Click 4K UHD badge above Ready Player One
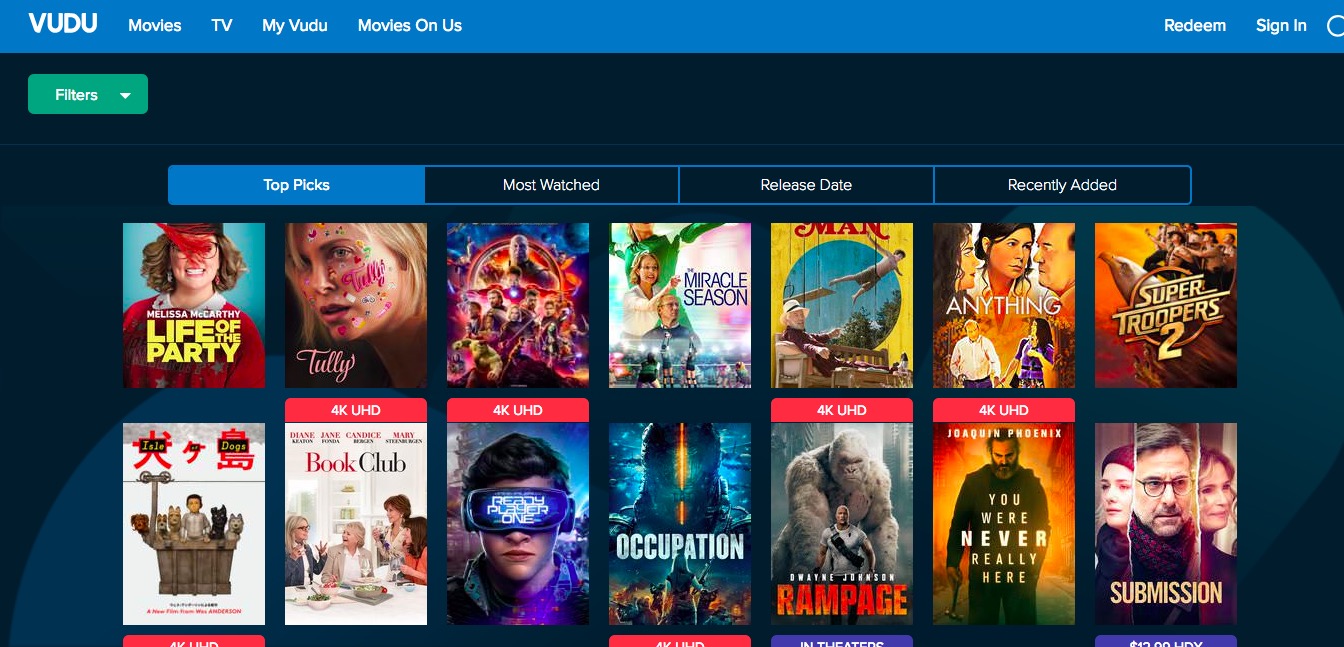This screenshot has height=647, width=1344. point(518,410)
